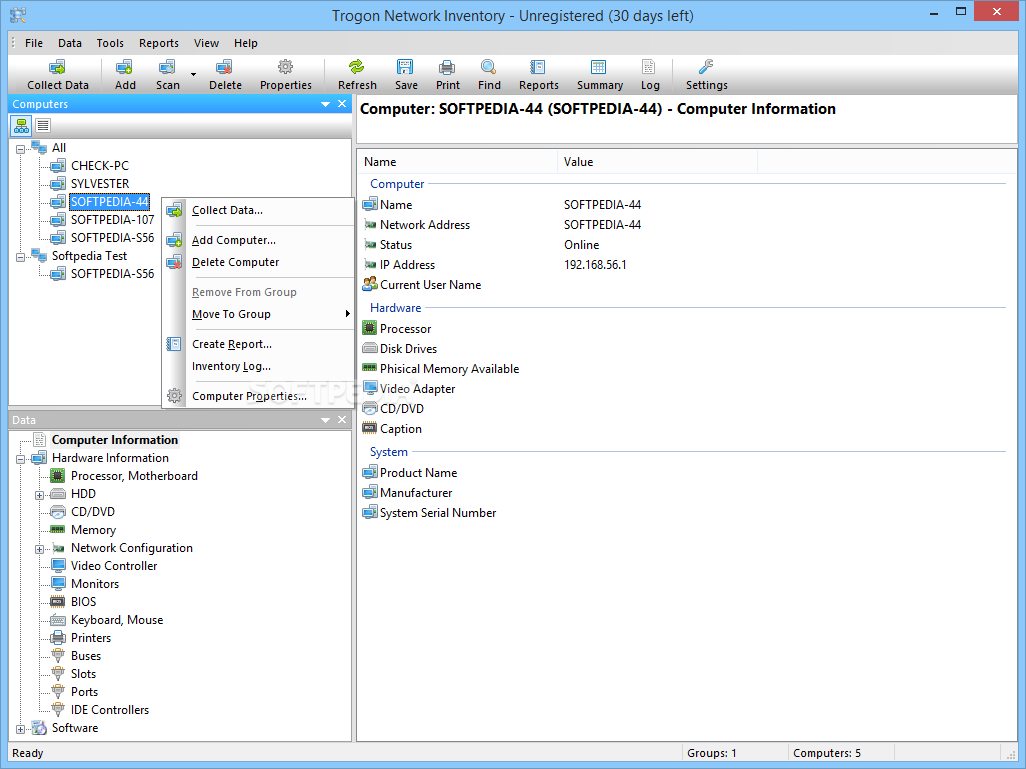The image size is (1026, 769).
Task: Expand the Network Configuration node
Action: pyautogui.click(x=40, y=550)
